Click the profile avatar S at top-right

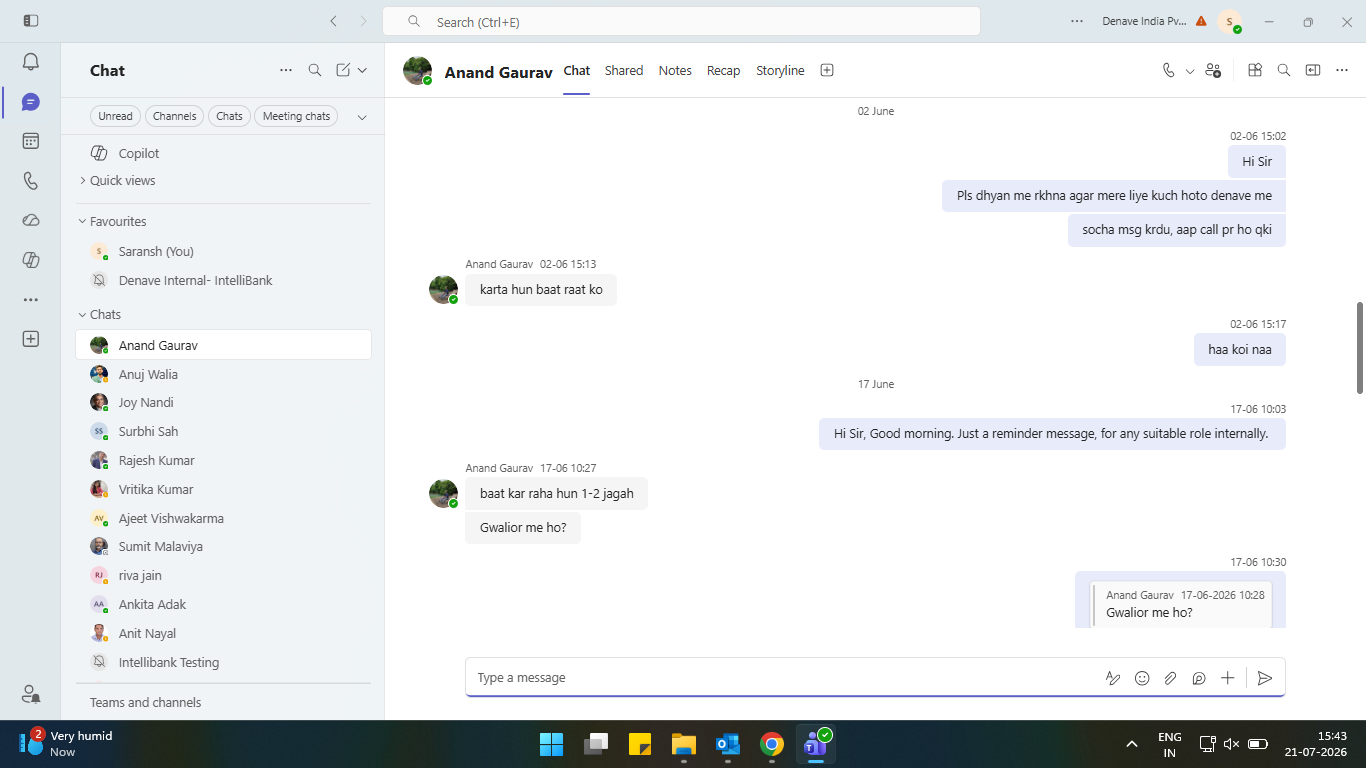tap(1229, 21)
